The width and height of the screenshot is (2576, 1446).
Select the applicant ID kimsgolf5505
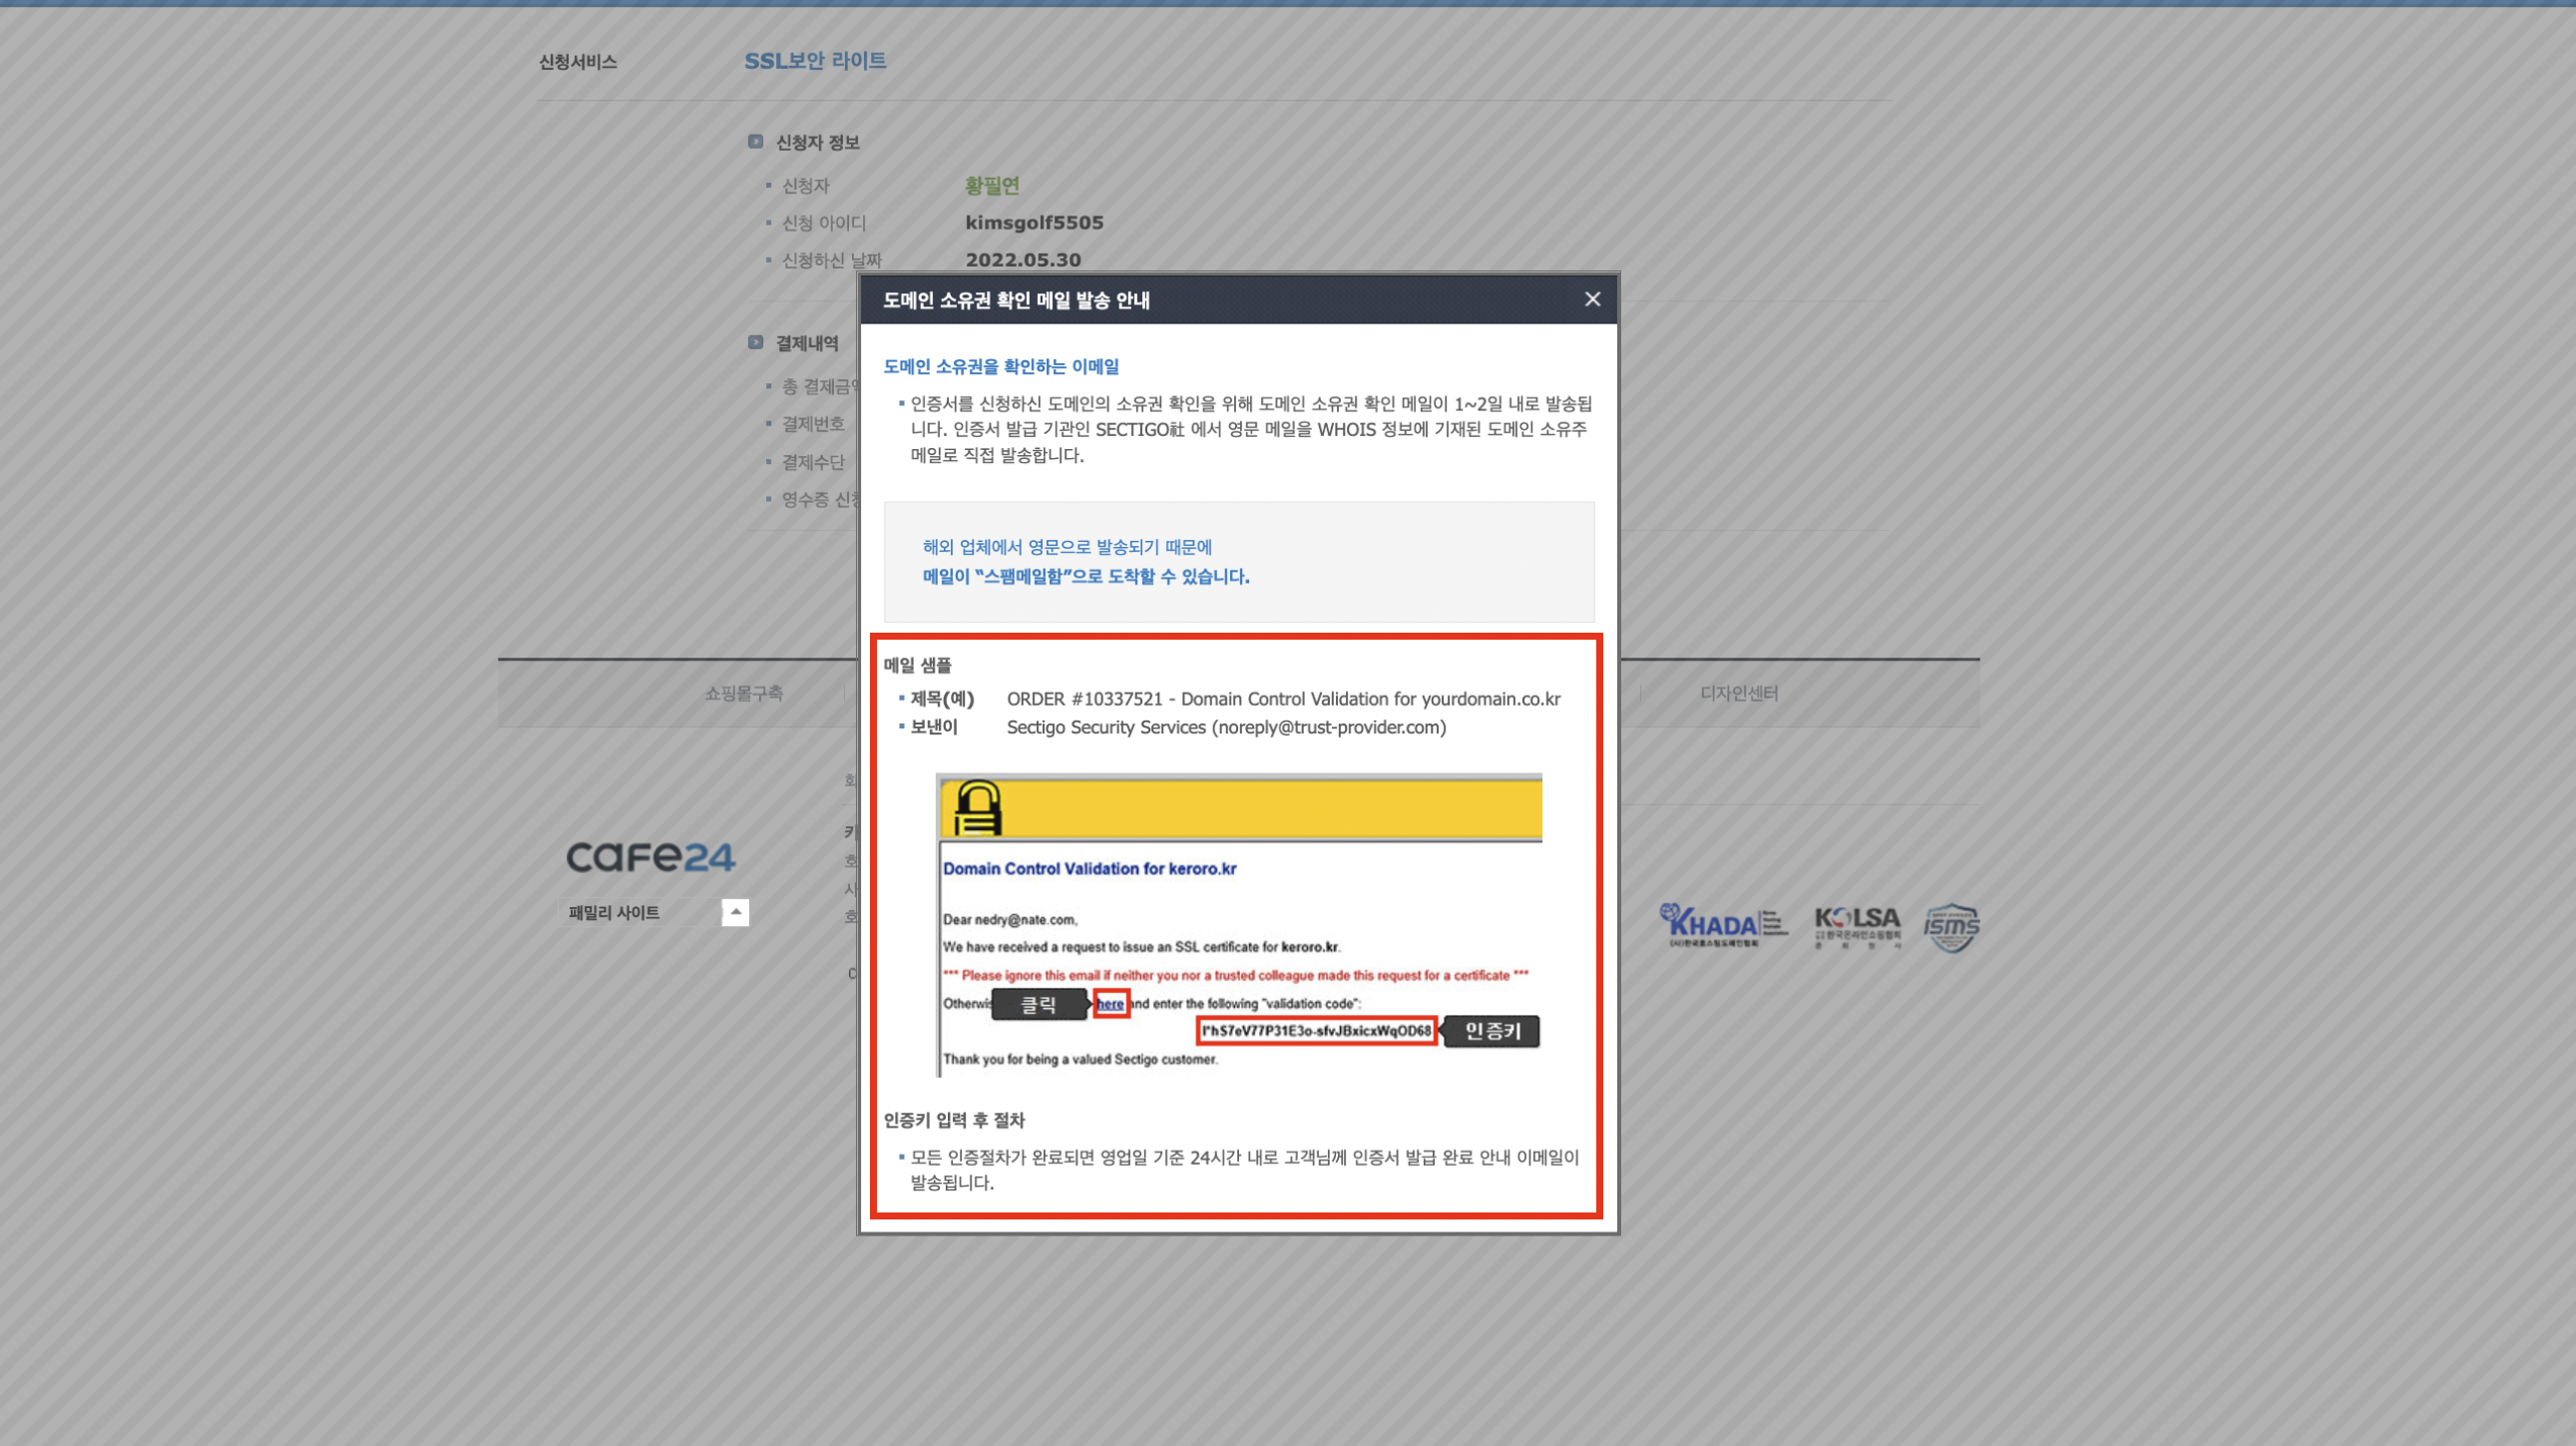(x=1034, y=222)
